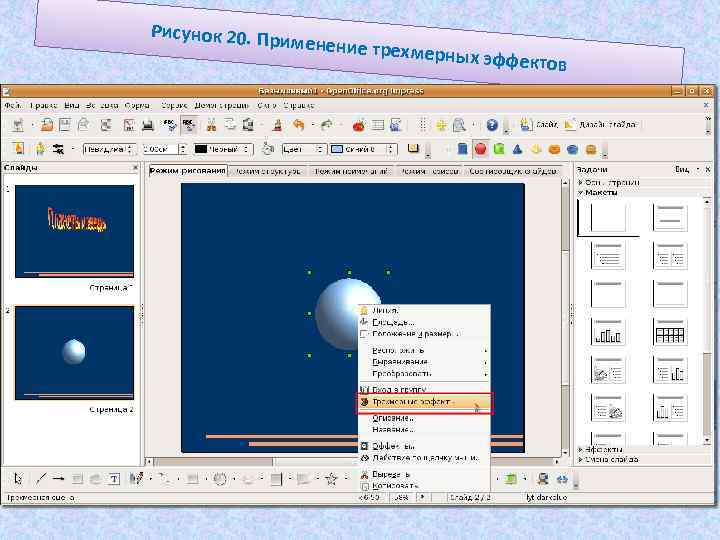Image resolution: width=720 pixels, height=540 pixels.
Task: Choose Положение и размер in context menu
Action: (425, 334)
